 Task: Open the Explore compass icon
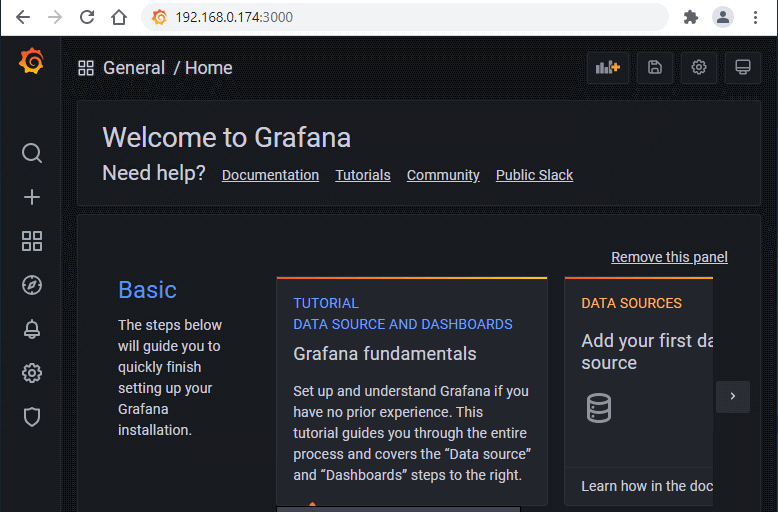click(x=32, y=285)
